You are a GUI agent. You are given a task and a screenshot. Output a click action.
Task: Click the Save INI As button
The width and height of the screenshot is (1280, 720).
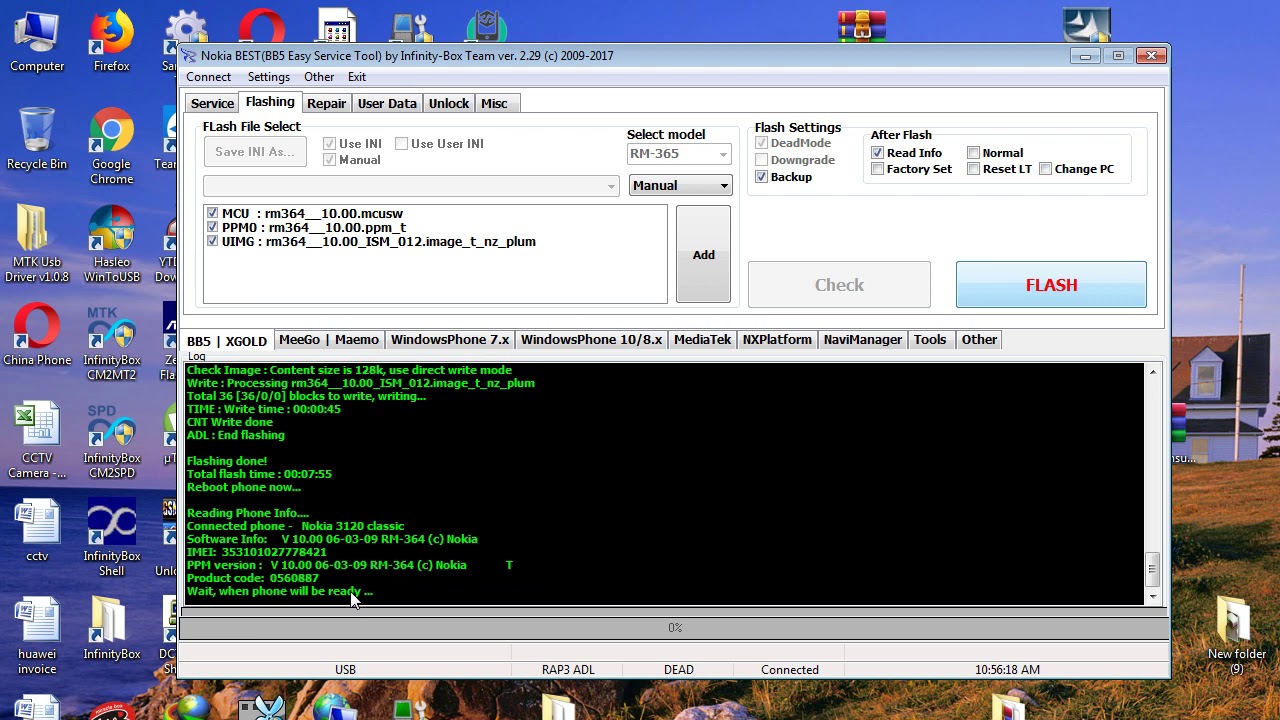(x=254, y=152)
